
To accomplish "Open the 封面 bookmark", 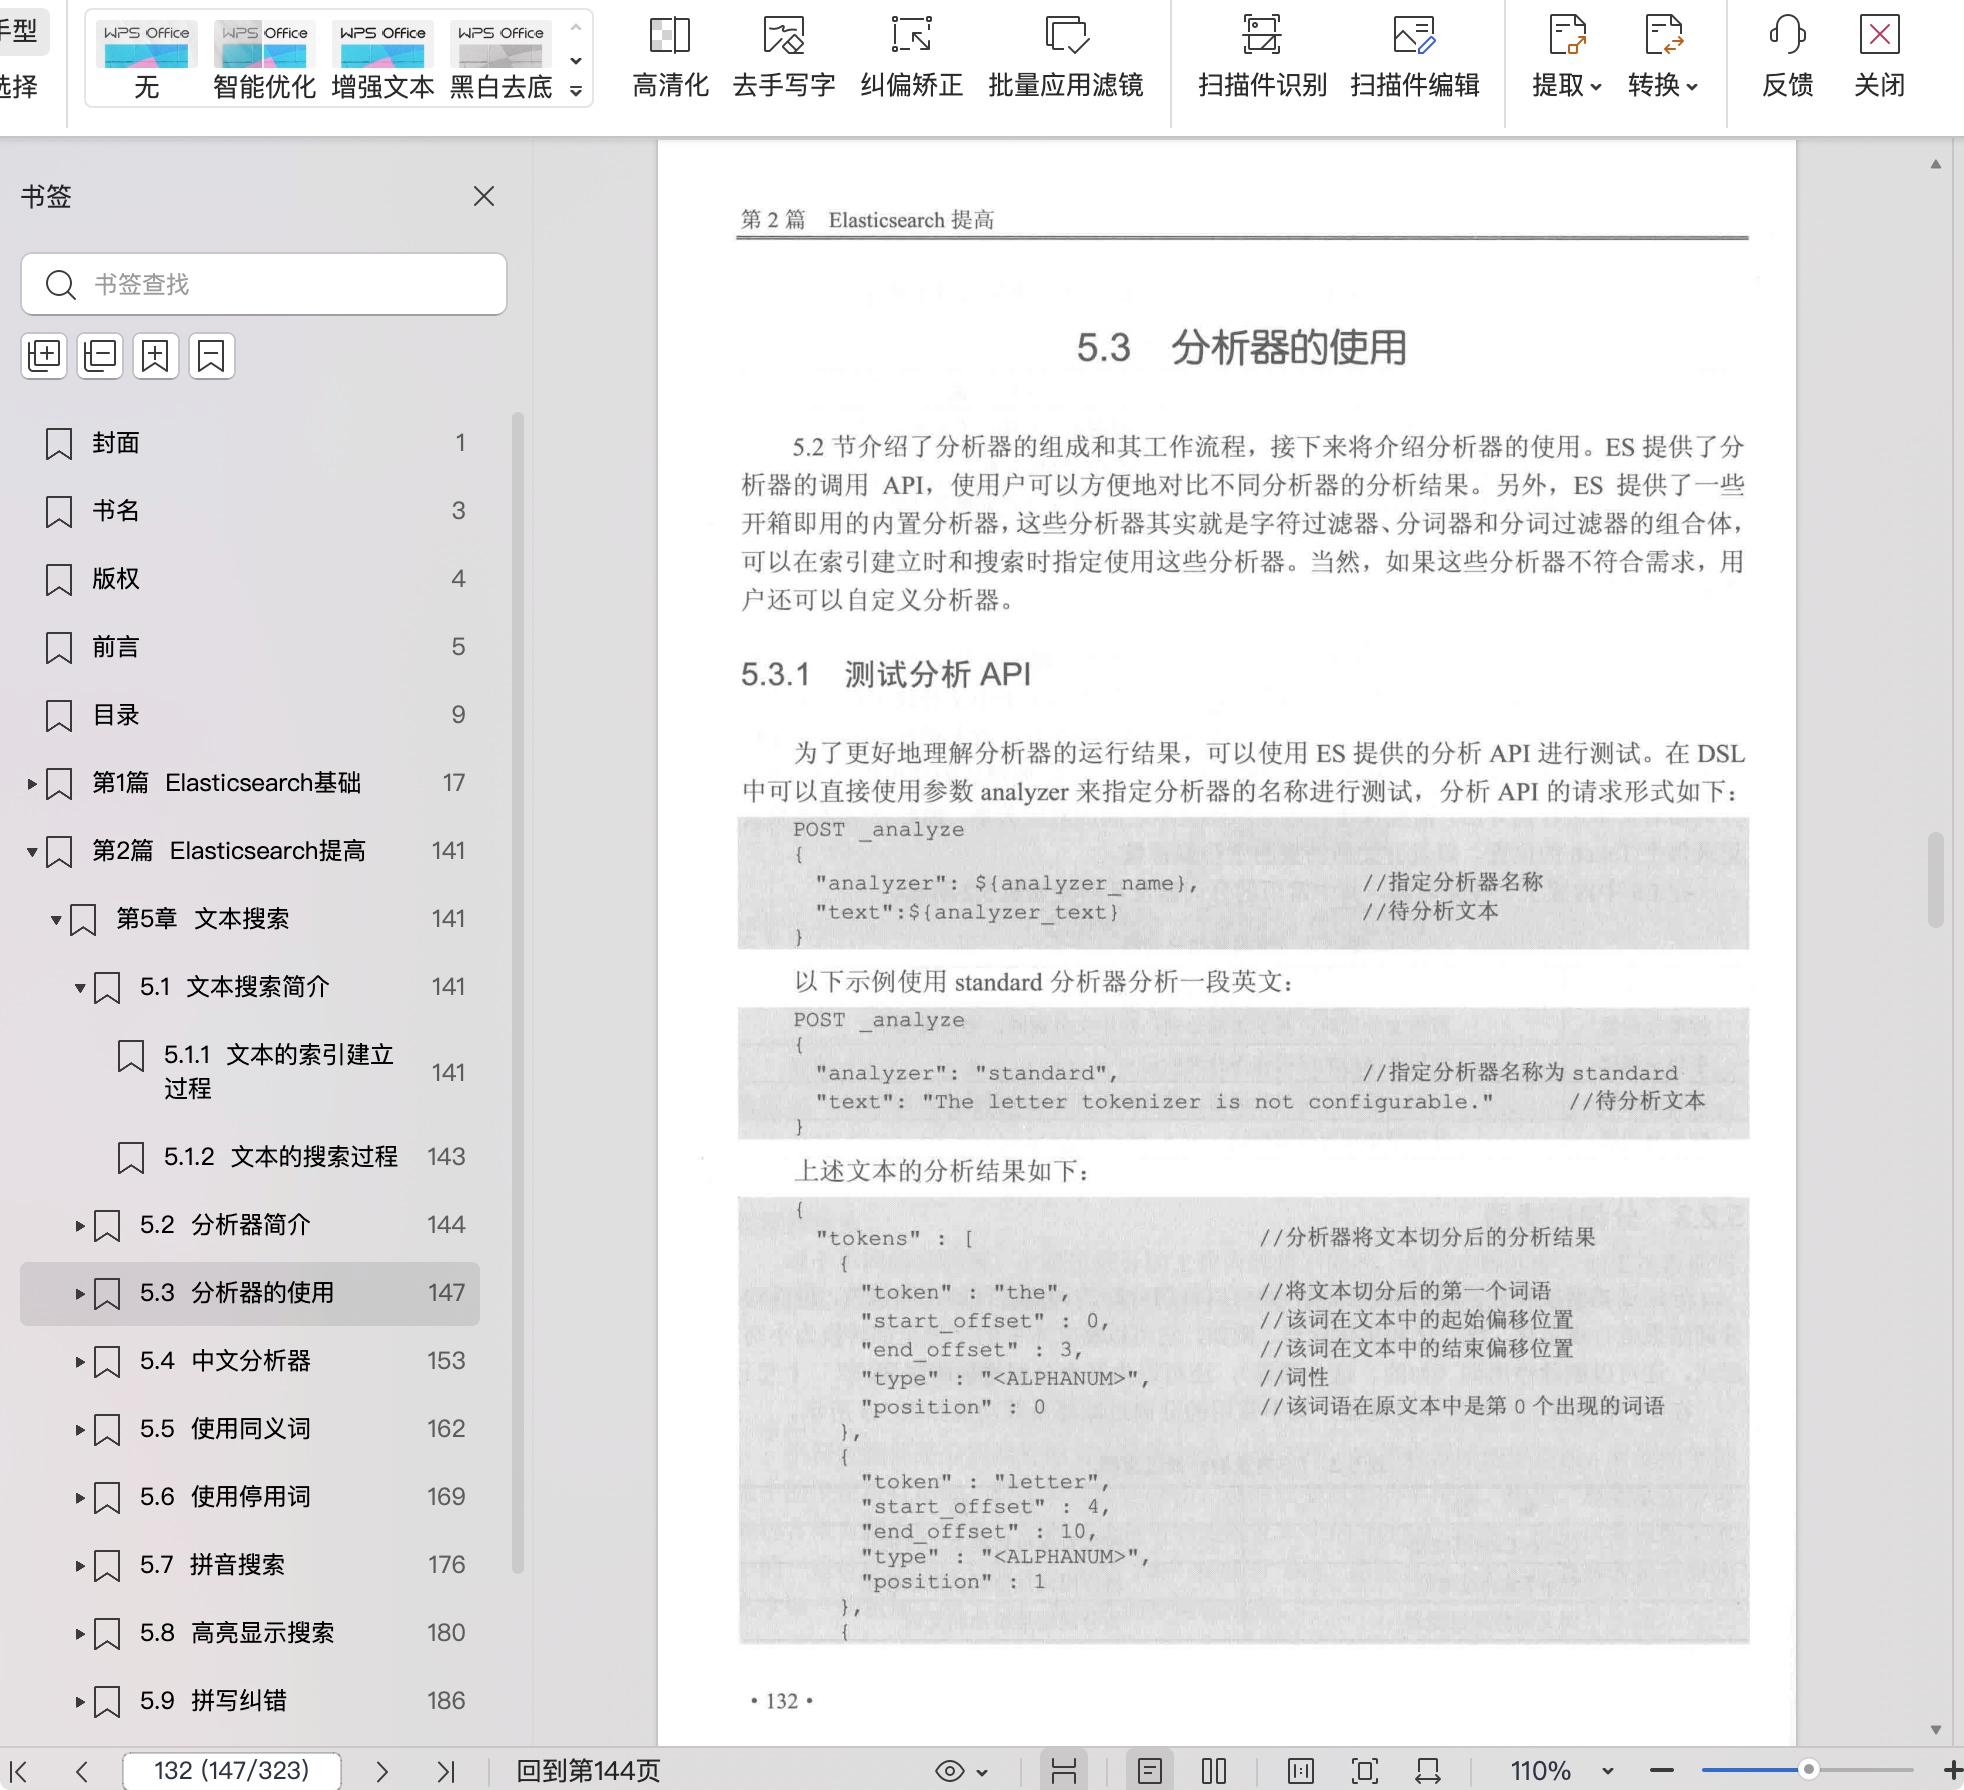I will [x=250, y=443].
